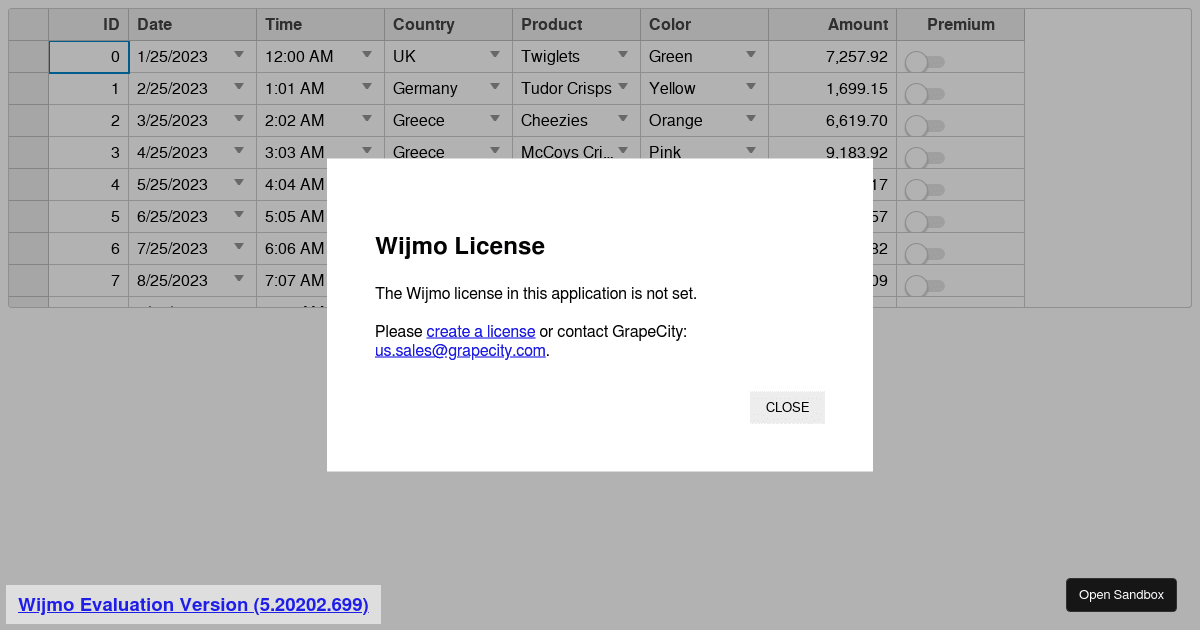Toggle Premium switch for row ID 5
1200x630 pixels.
click(924, 222)
